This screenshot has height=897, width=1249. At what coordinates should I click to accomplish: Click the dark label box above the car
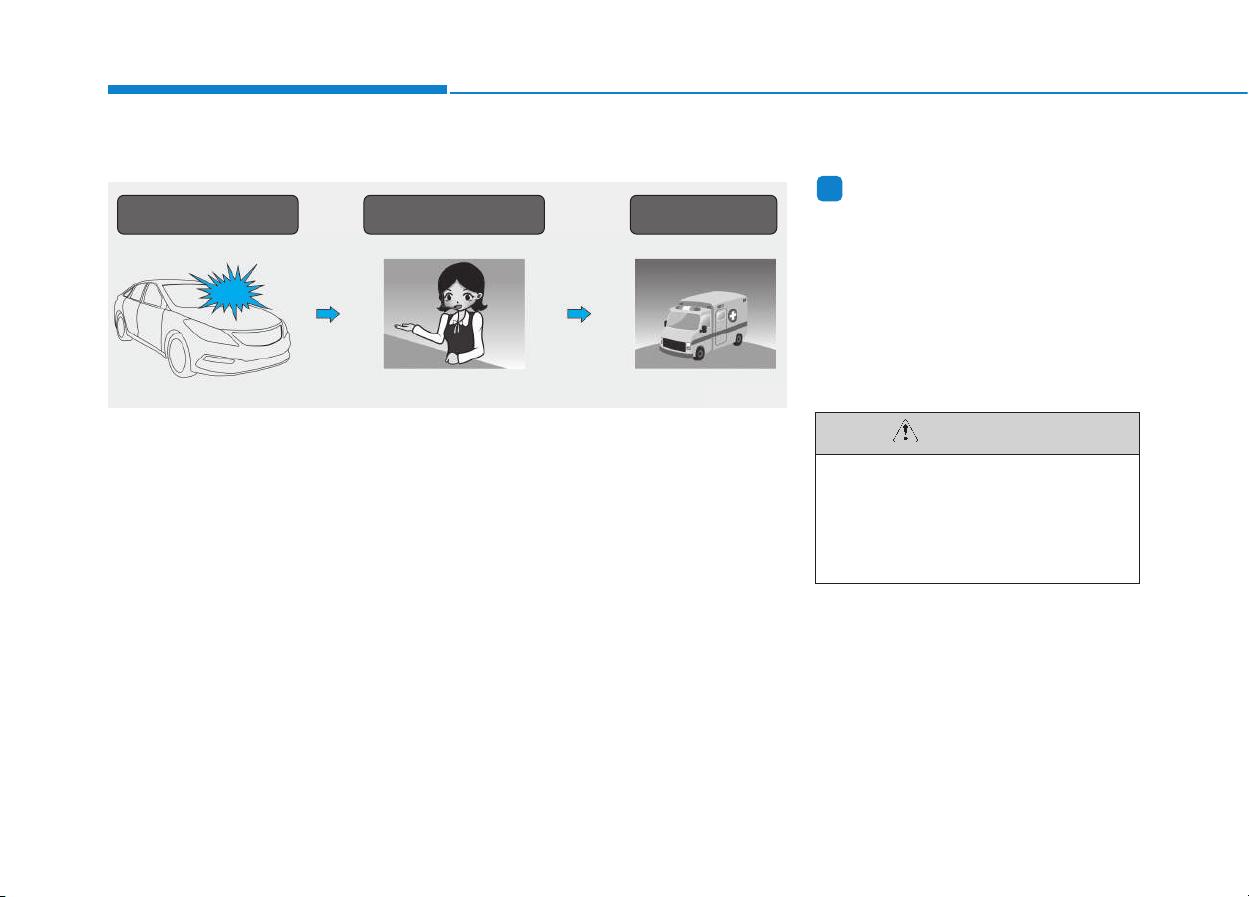pos(208,215)
